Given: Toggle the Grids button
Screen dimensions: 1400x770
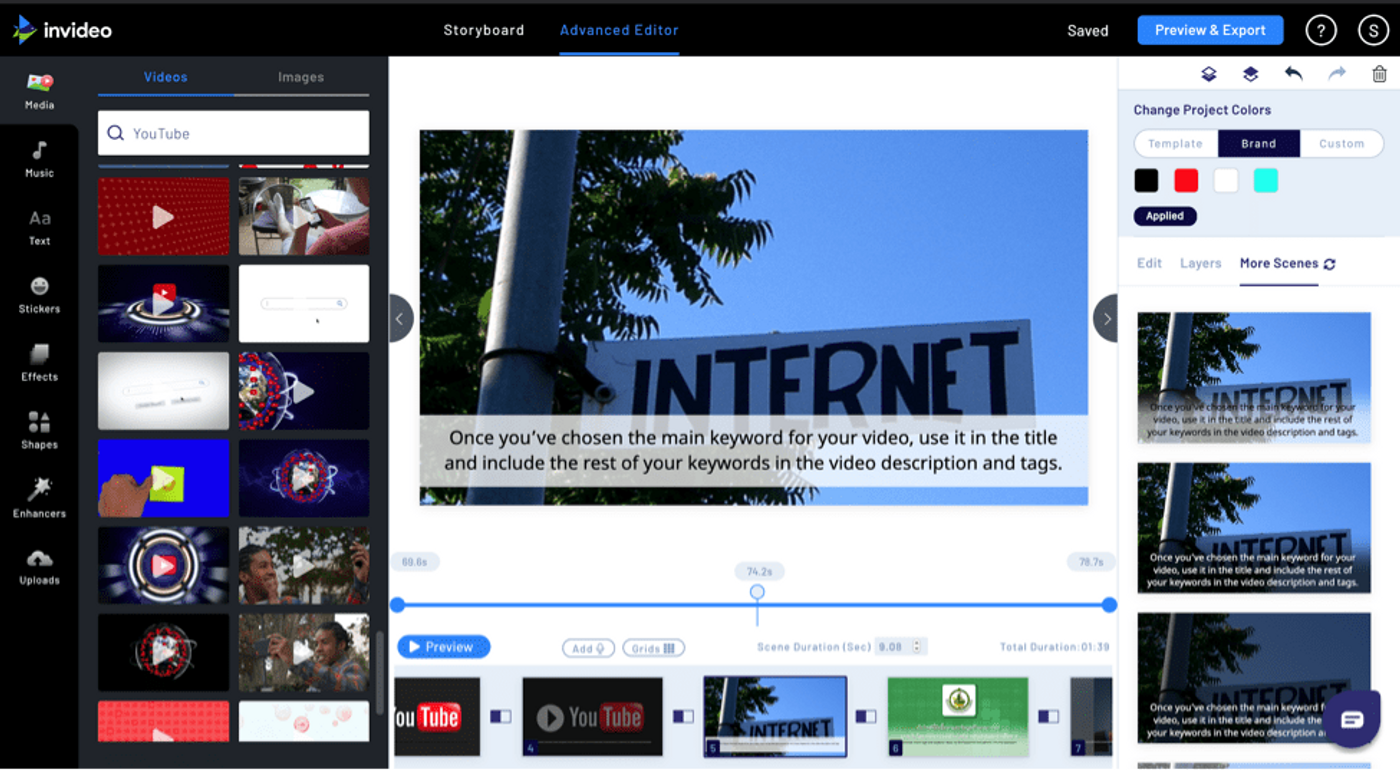Looking at the screenshot, I should (653, 648).
